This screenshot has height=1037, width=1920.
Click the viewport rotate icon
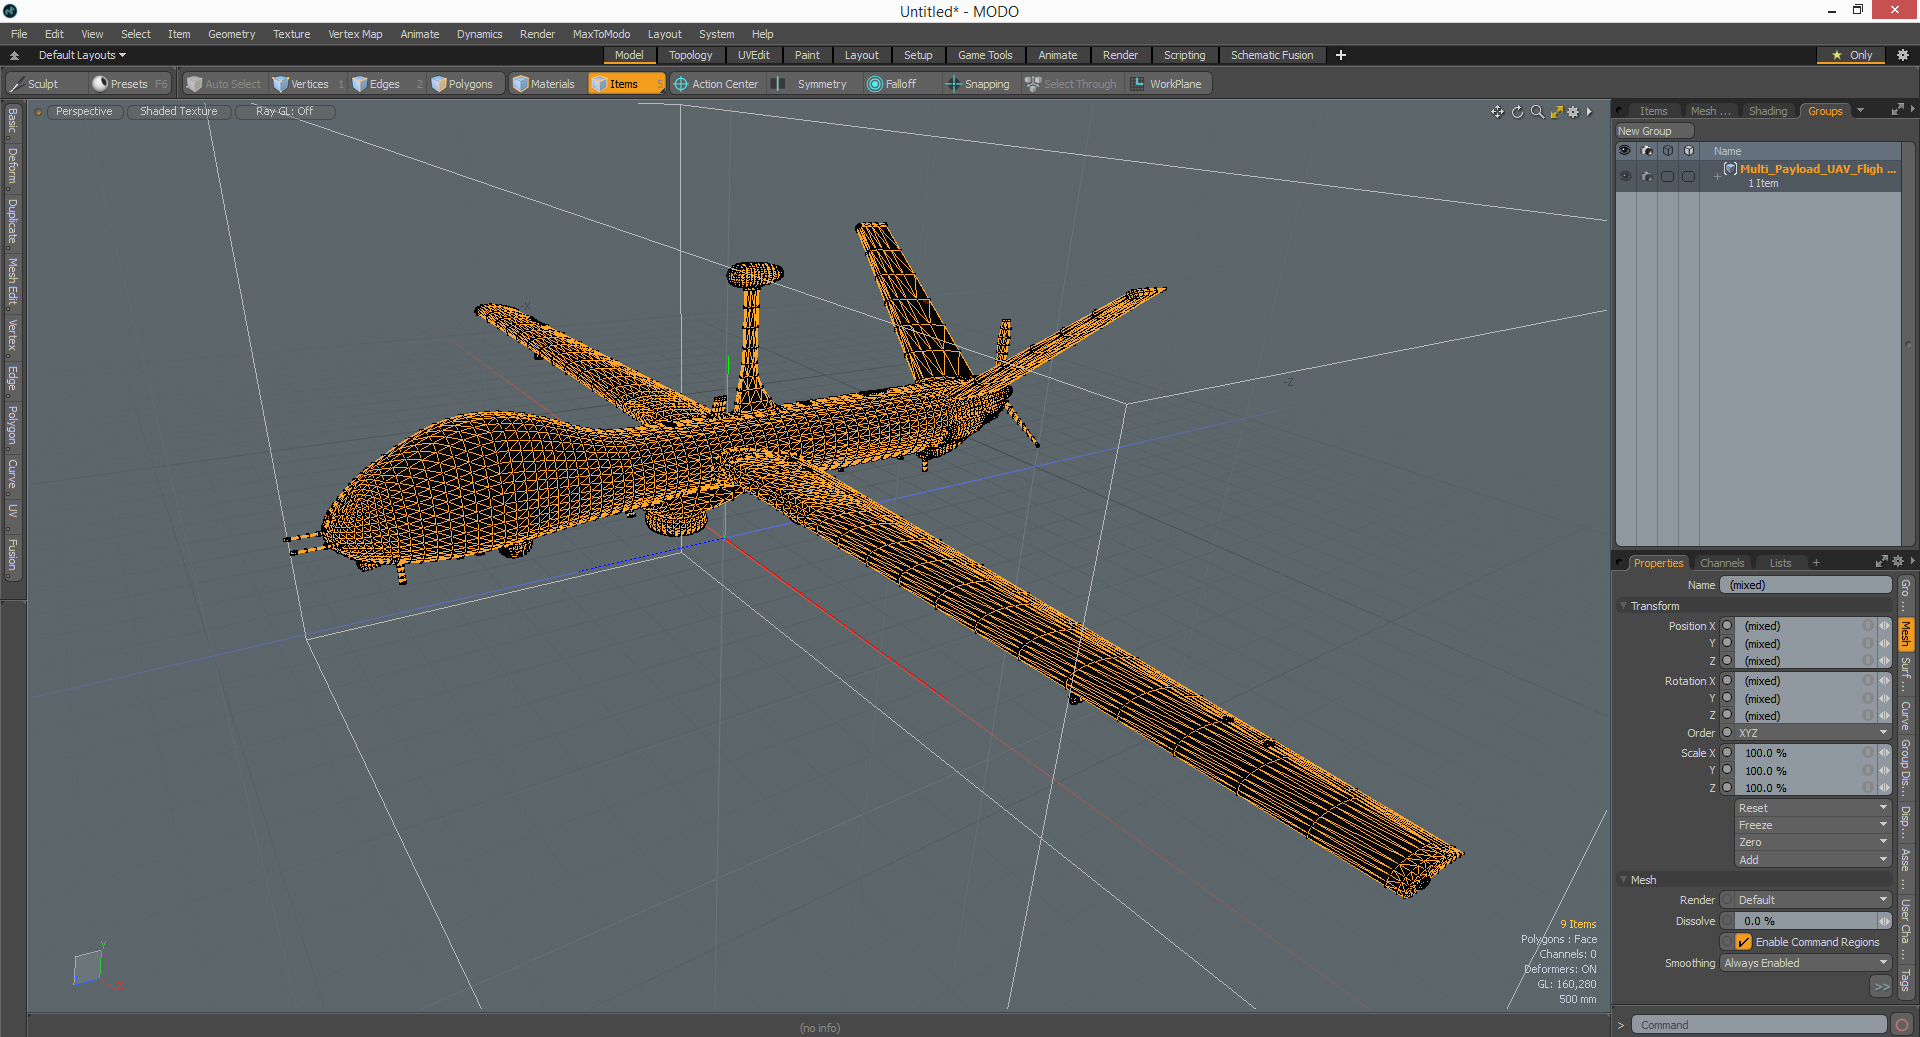[x=1517, y=112]
